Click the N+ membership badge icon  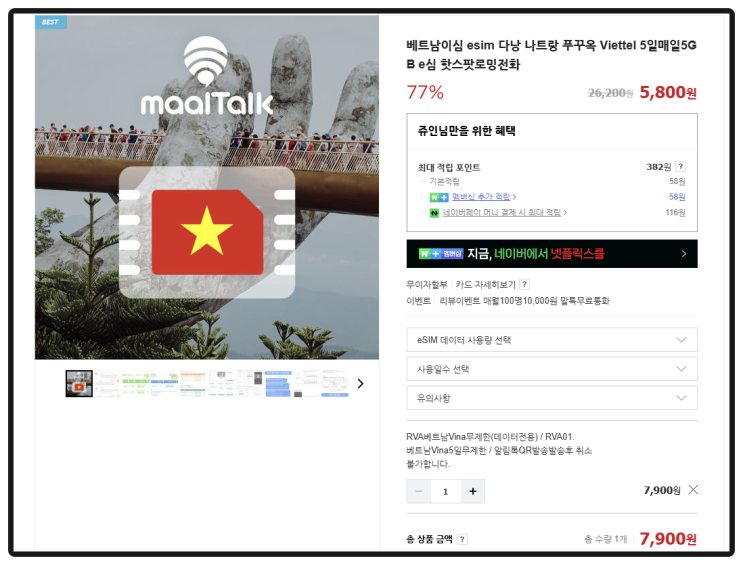coord(439,197)
